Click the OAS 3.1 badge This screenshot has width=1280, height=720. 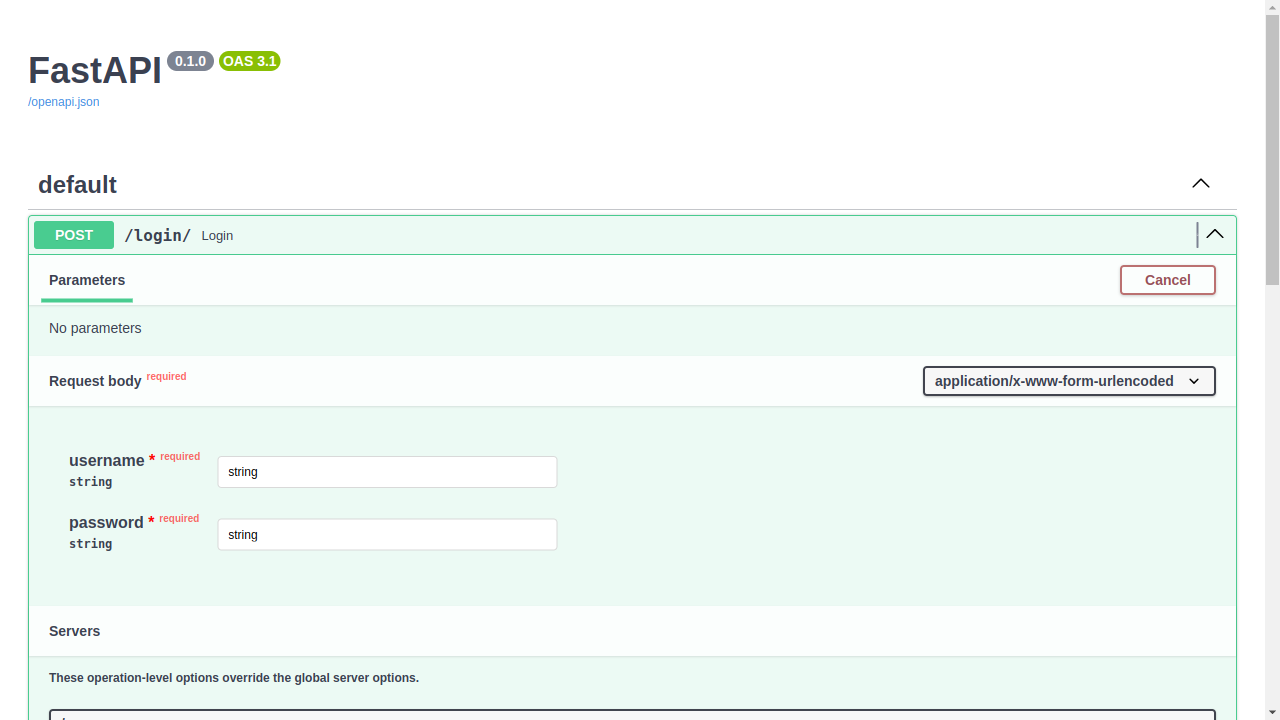click(x=249, y=61)
